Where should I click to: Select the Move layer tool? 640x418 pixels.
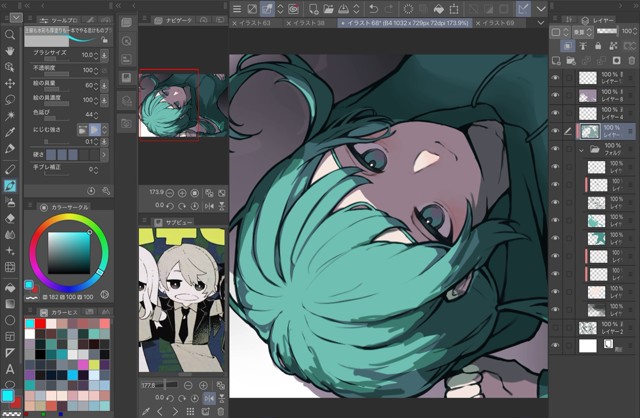pyautogui.click(x=10, y=83)
